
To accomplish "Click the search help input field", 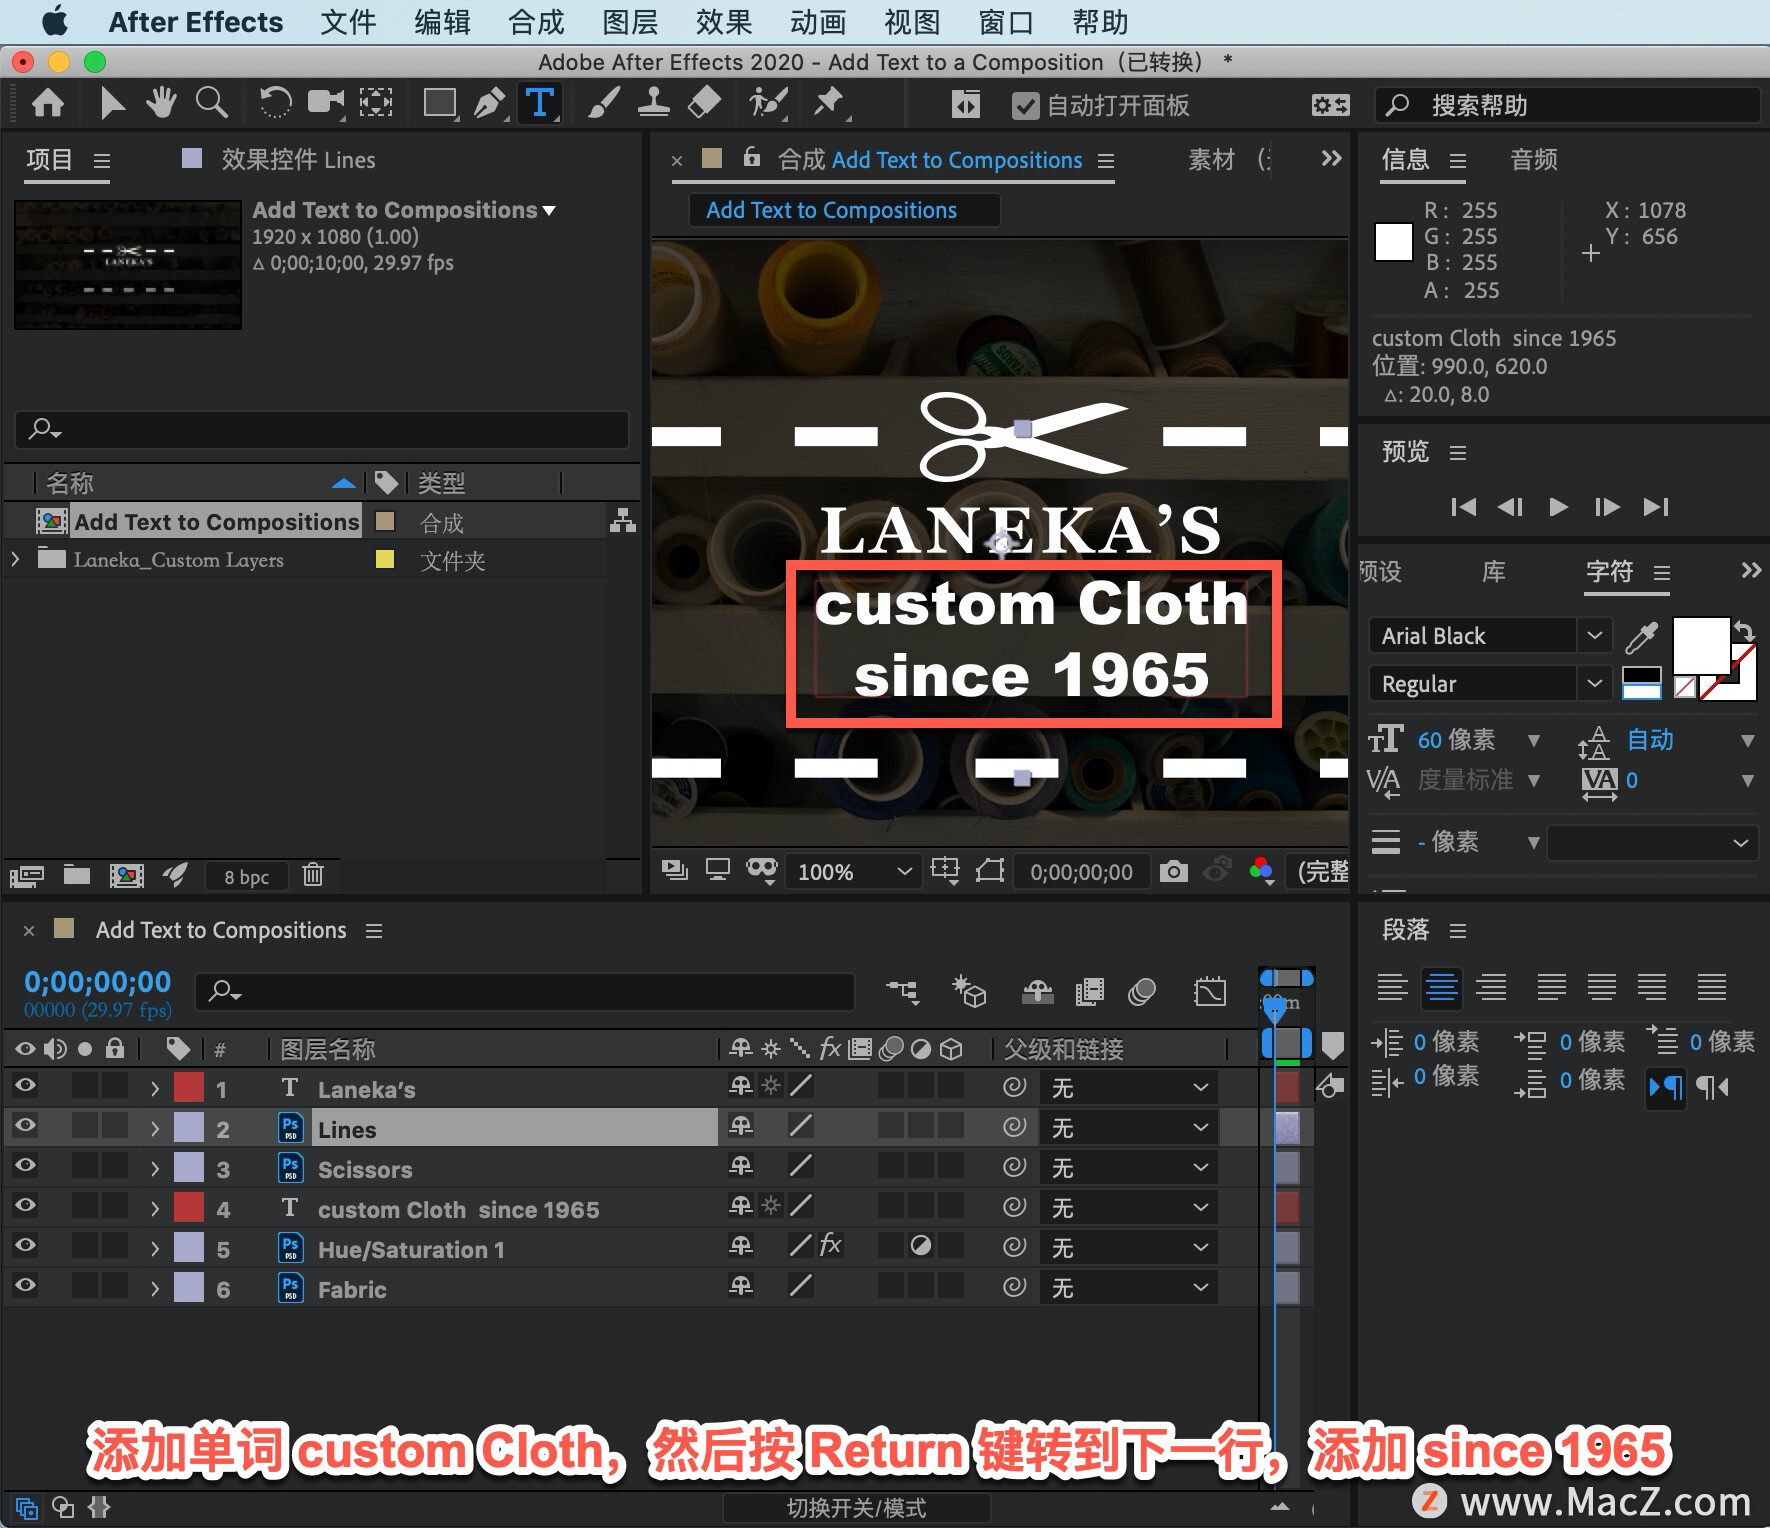I will pos(1566,105).
